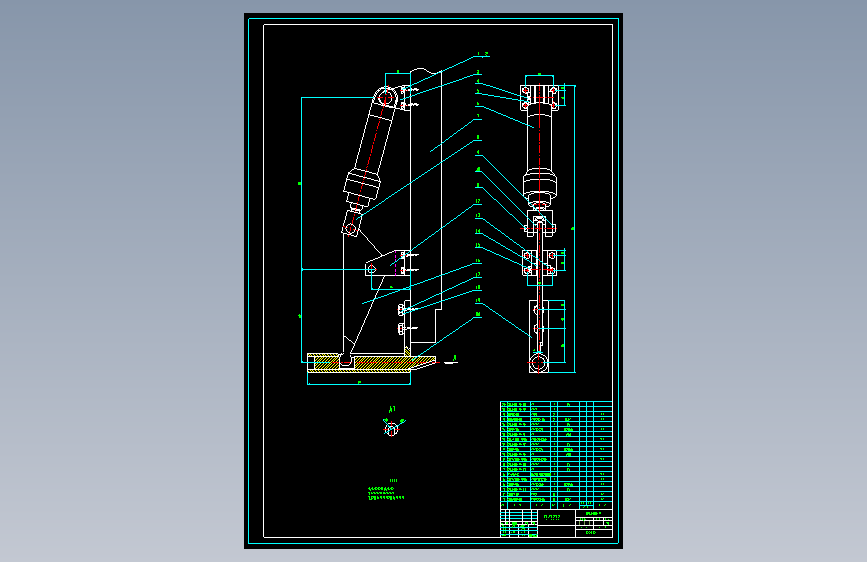Viewport: 867px width, 562px height.
Task: Click the top mounting flange of right view
Action: (539, 97)
